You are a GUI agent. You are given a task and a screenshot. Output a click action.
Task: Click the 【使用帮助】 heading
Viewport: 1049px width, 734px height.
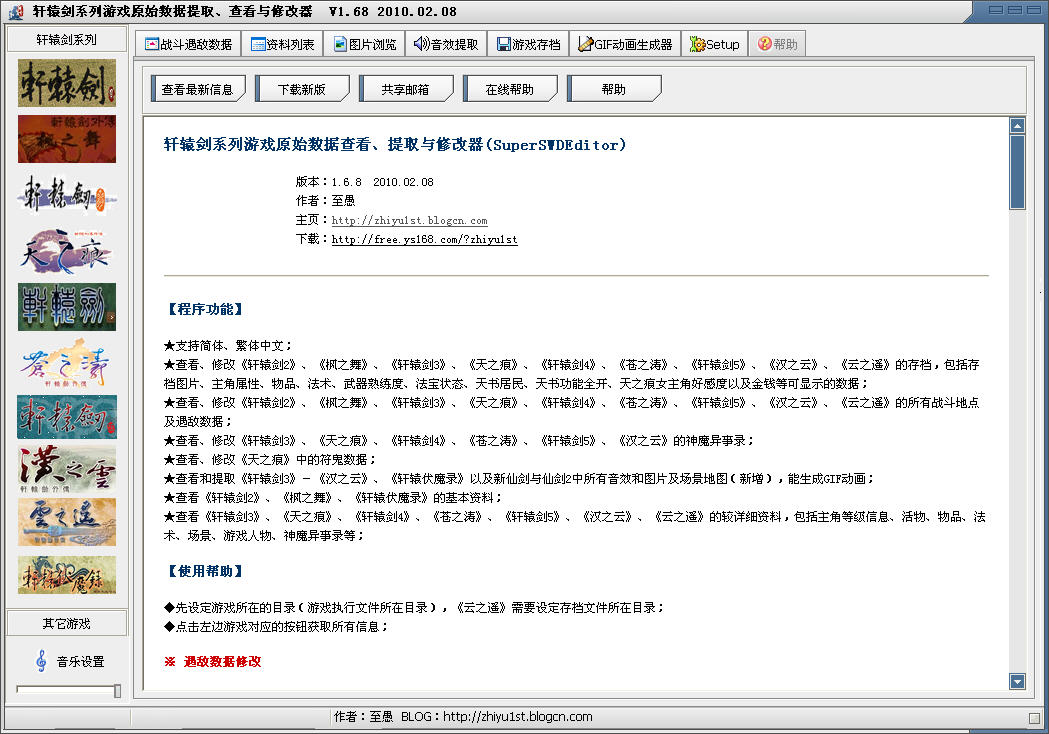point(205,571)
